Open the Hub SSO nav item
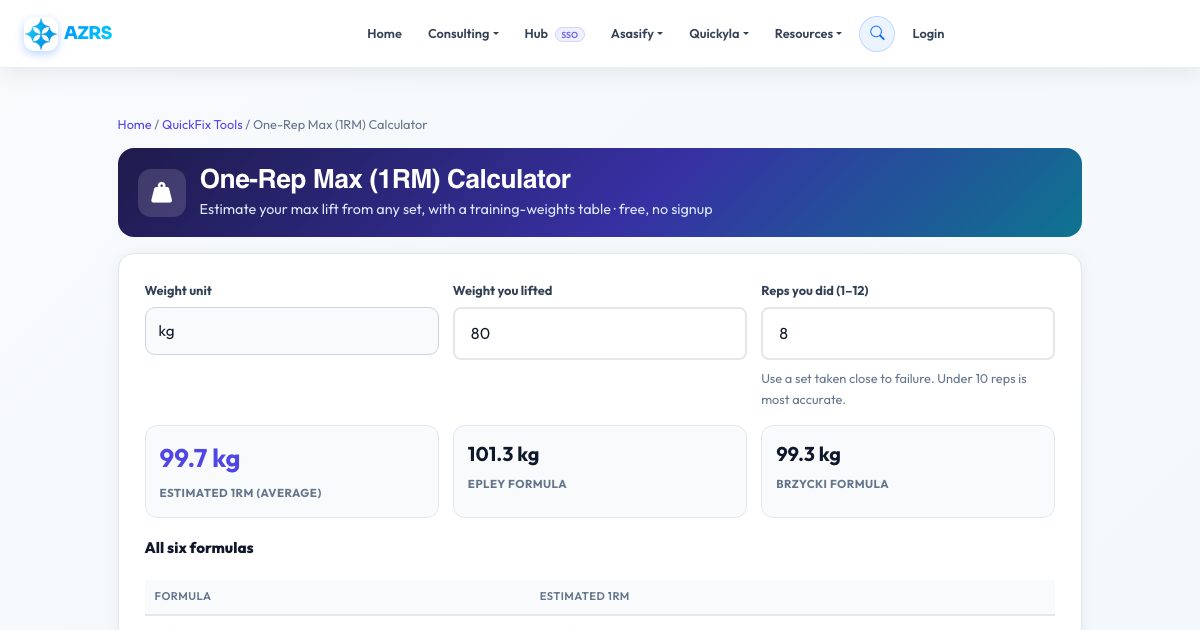 (554, 34)
